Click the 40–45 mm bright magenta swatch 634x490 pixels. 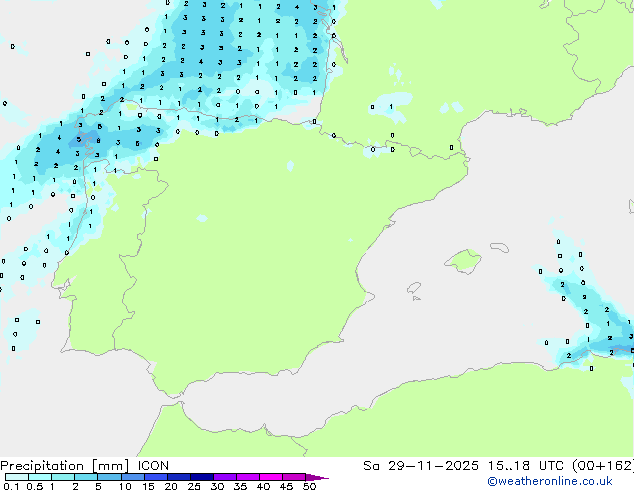[271, 477]
